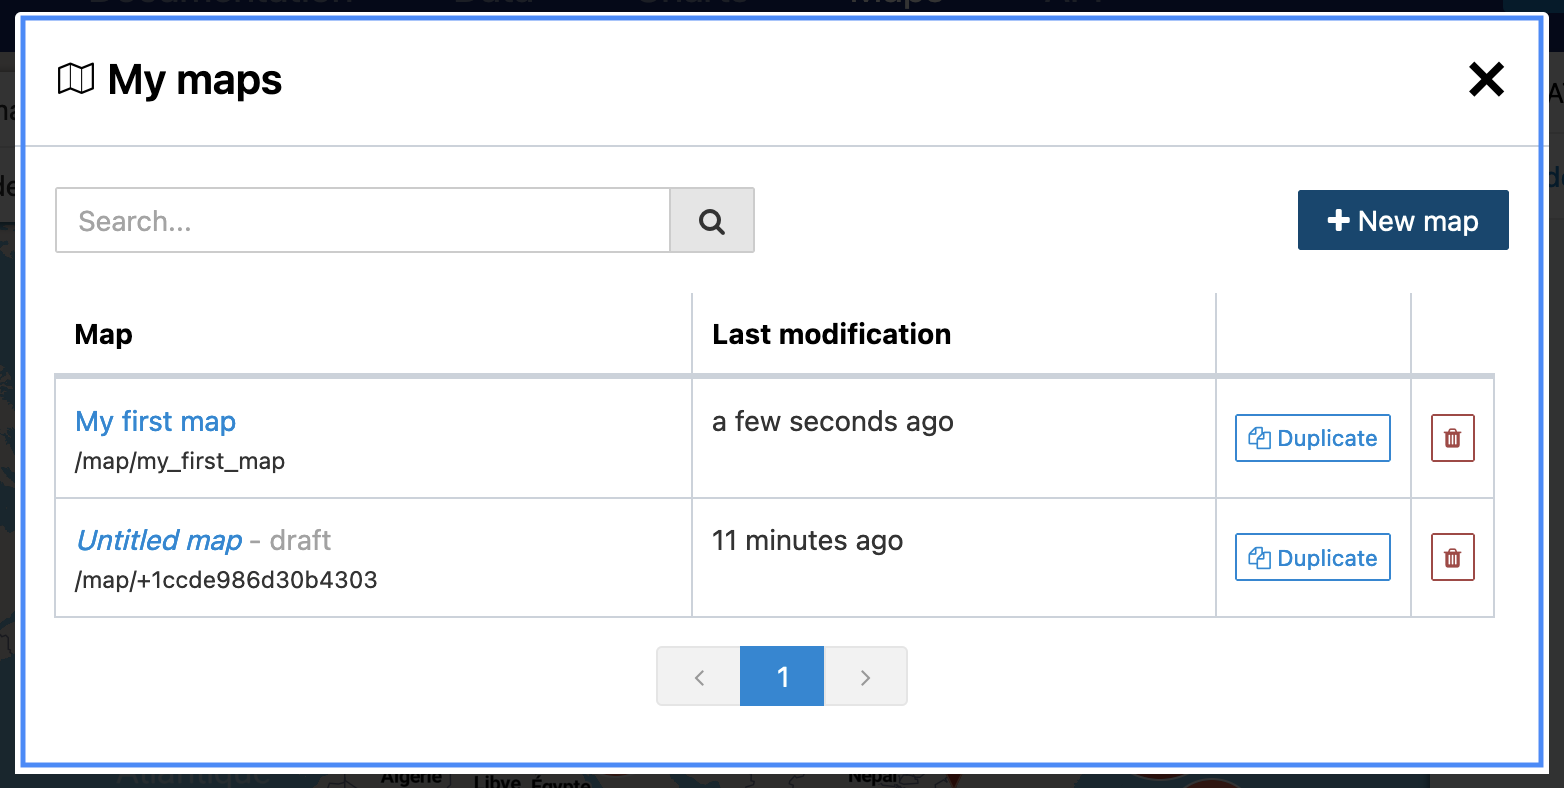
Task: Click the '11 minutes ago' timestamp
Action: [x=807, y=541]
